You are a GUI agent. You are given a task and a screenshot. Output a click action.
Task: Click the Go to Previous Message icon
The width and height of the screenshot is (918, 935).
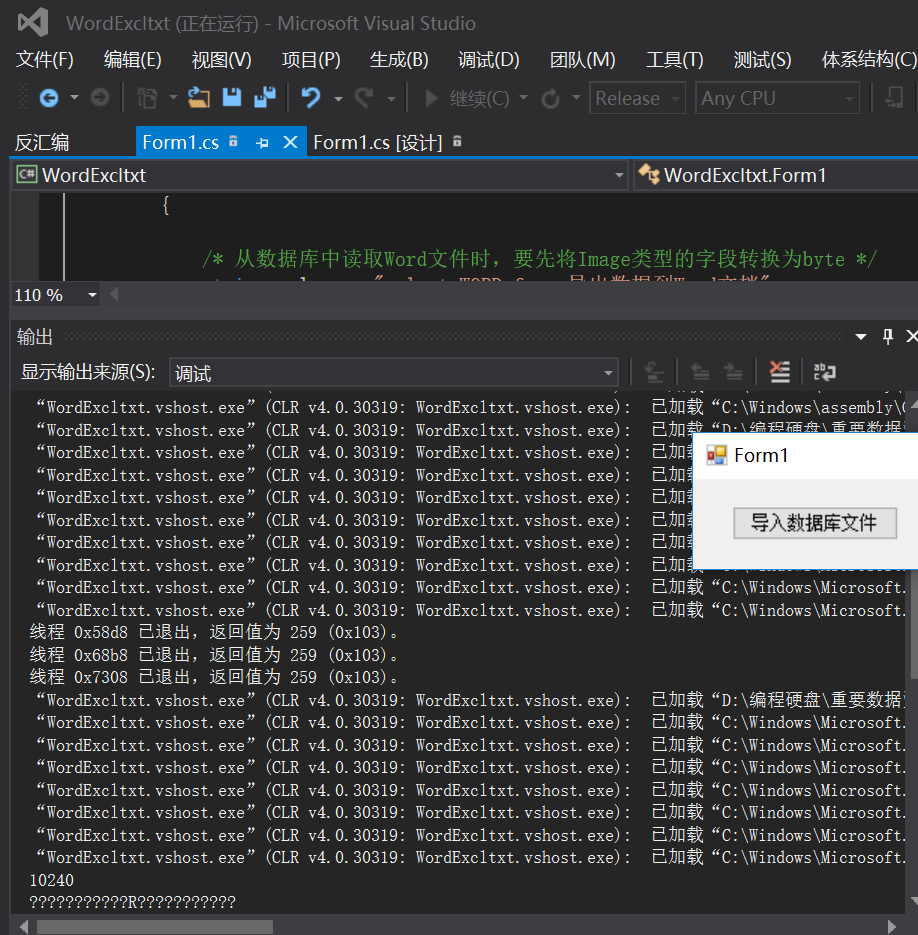pos(700,372)
